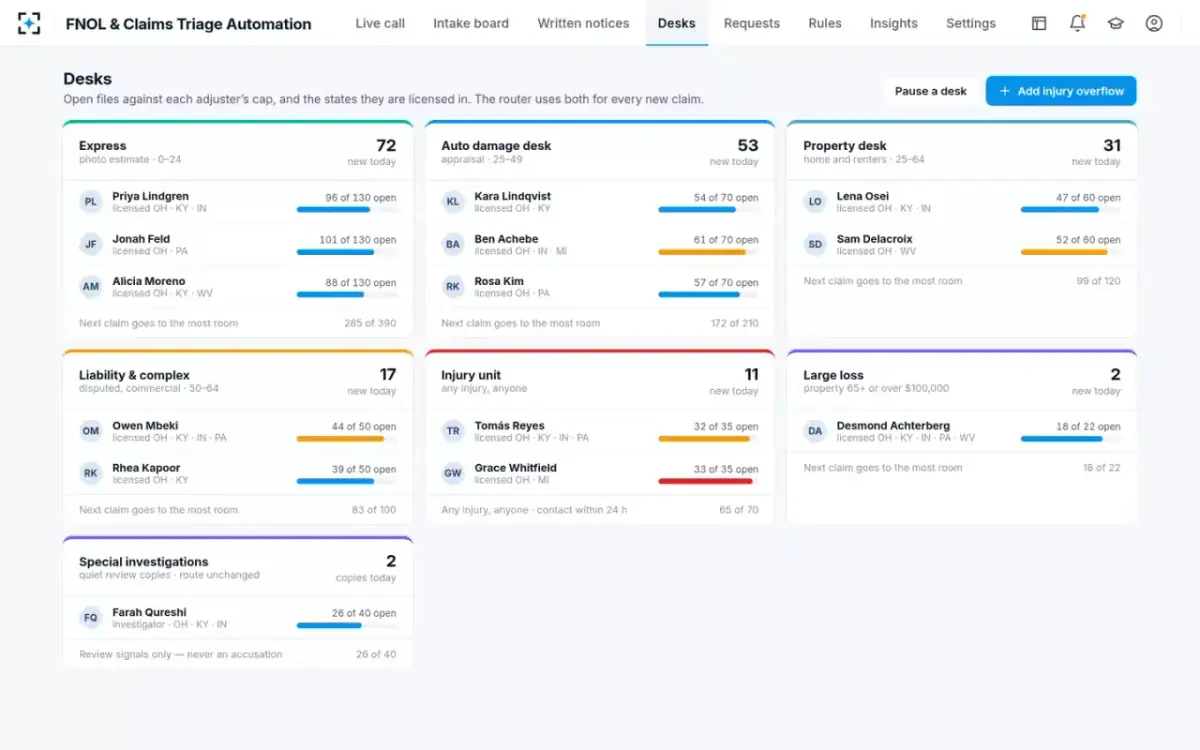
Task: Click Owen Mbeki's OM avatar
Action: point(91,431)
